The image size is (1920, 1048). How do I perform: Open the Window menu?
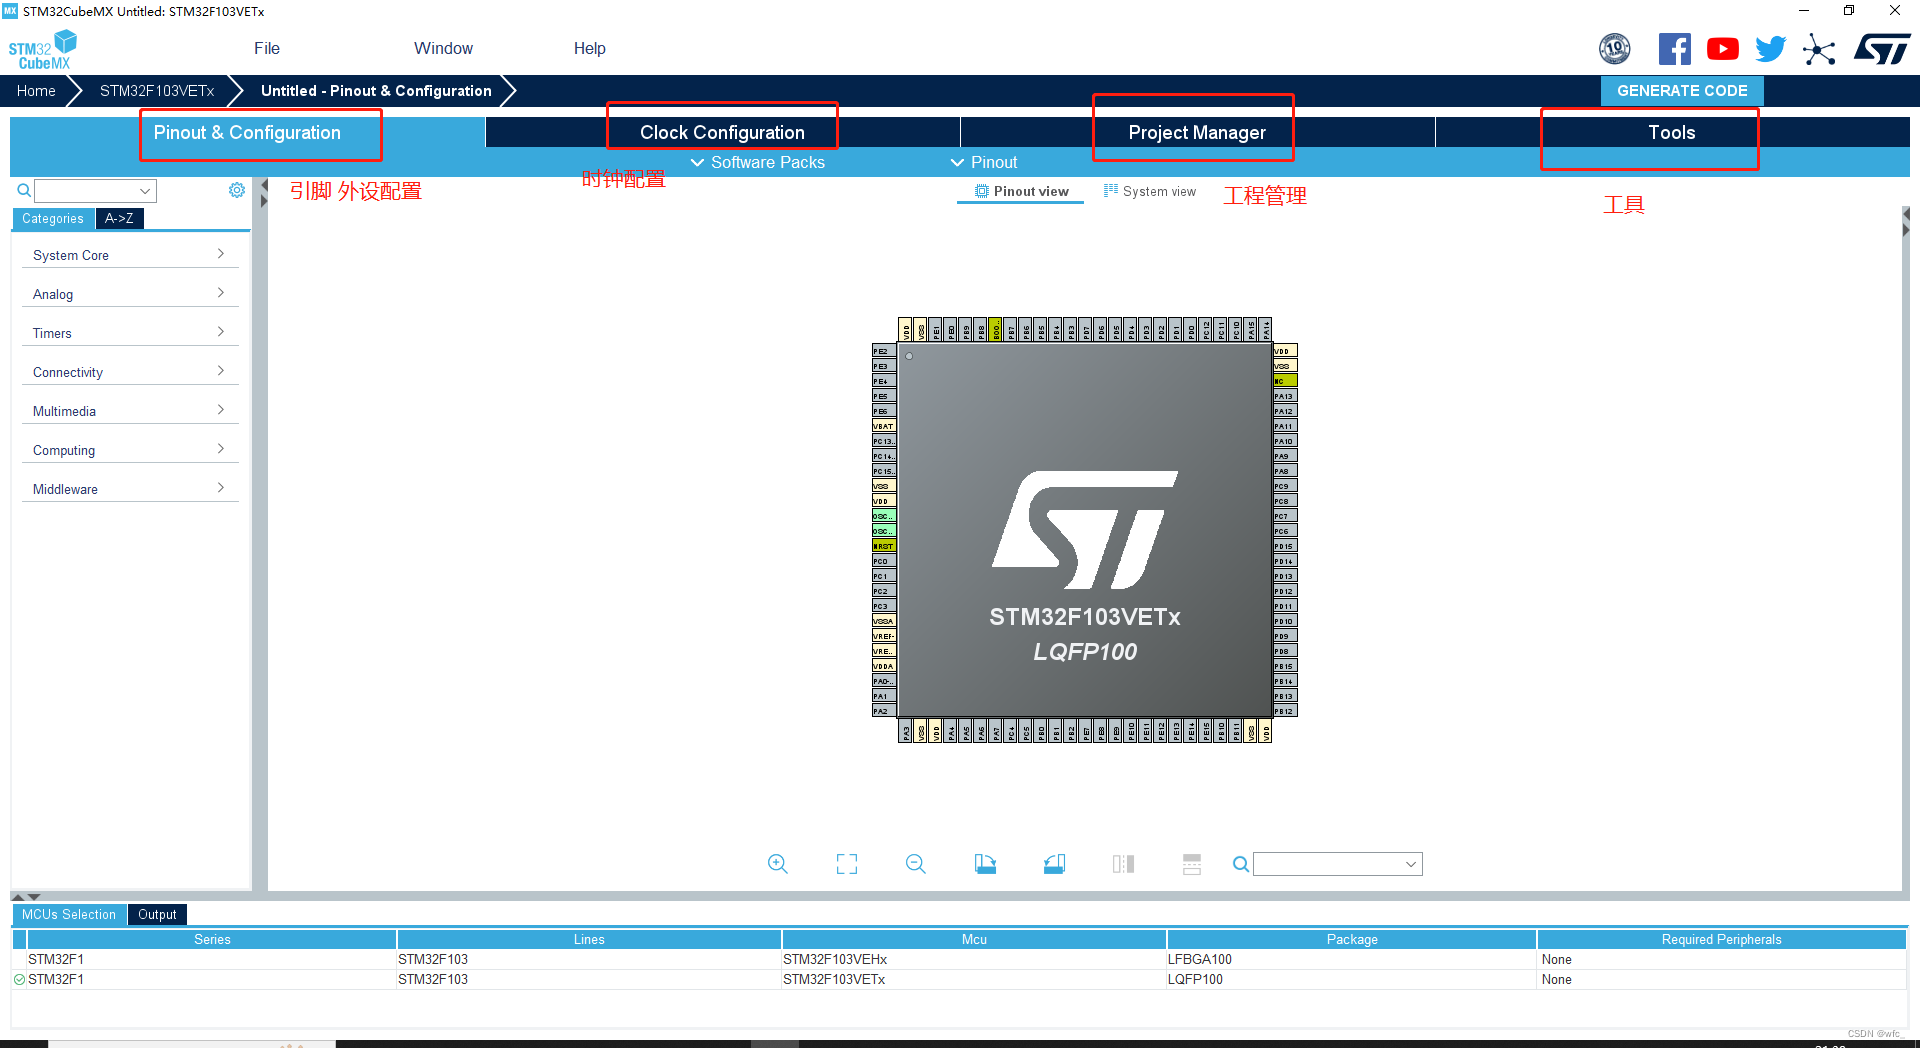pyautogui.click(x=443, y=48)
